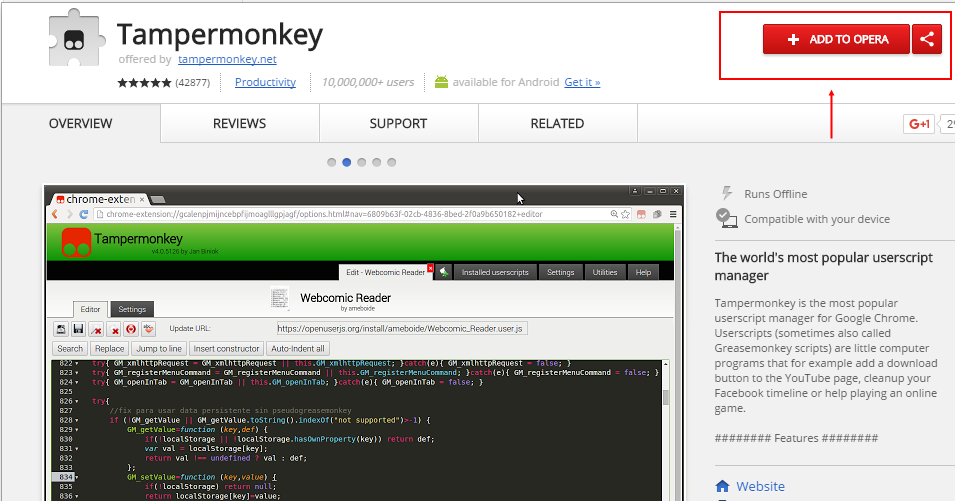Image resolution: width=955 pixels, height=501 pixels.
Task: Collapse the code fold arrow at line 822
Action: 77,363
